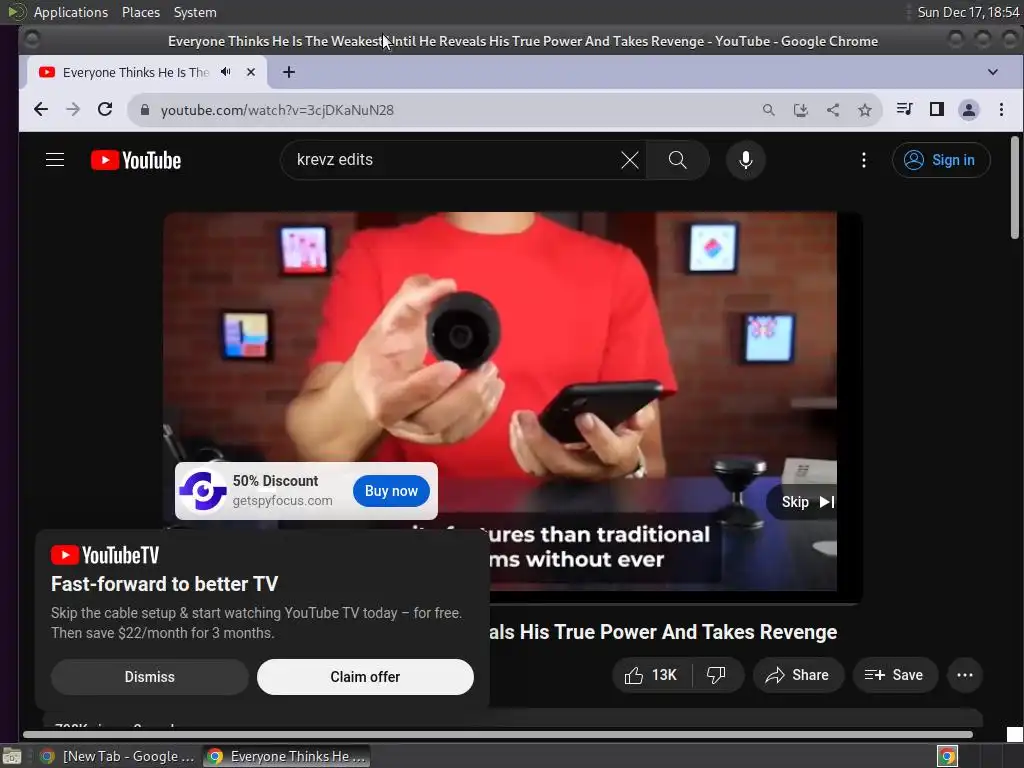The height and width of the screenshot is (768, 1024).
Task: Open the Applications menu
Action: point(71,12)
